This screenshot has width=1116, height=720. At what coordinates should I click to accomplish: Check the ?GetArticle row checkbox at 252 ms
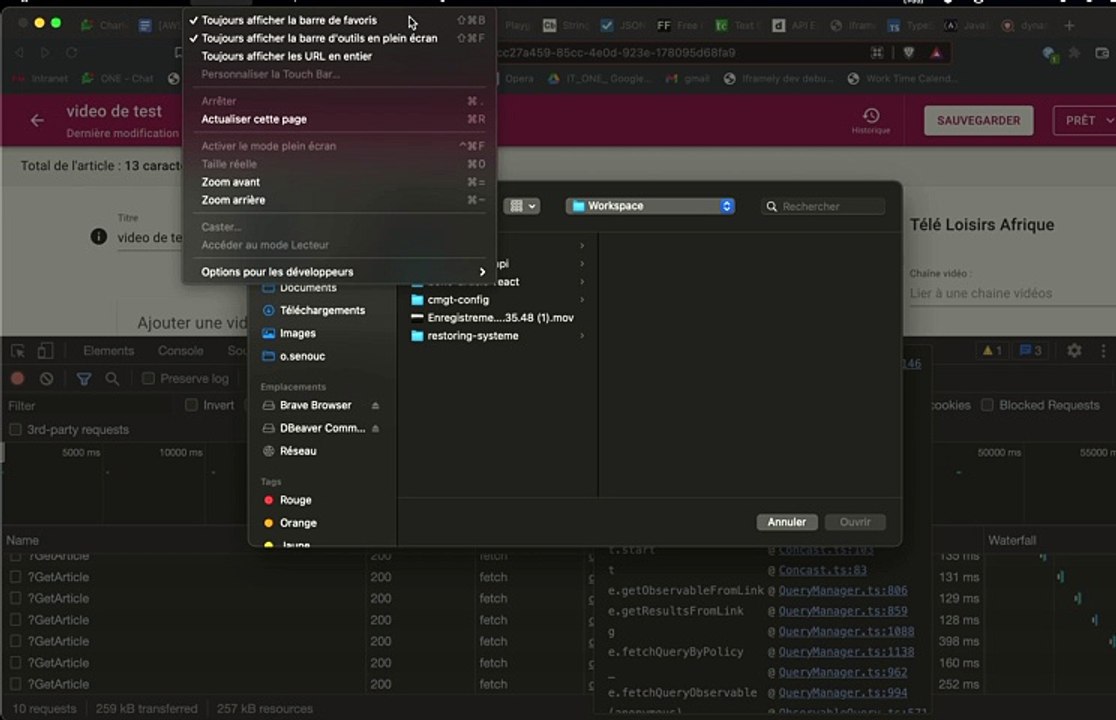click(x=15, y=684)
